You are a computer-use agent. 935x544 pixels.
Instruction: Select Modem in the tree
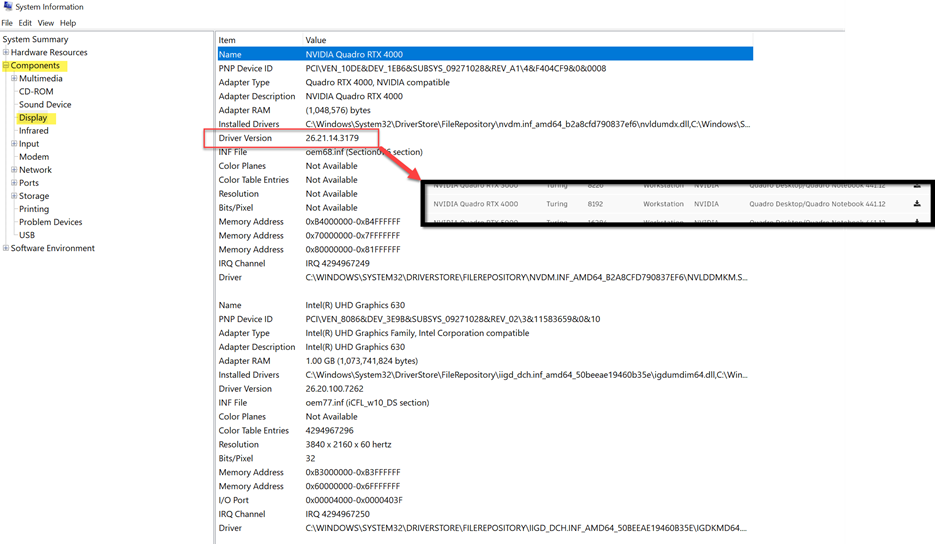34,157
